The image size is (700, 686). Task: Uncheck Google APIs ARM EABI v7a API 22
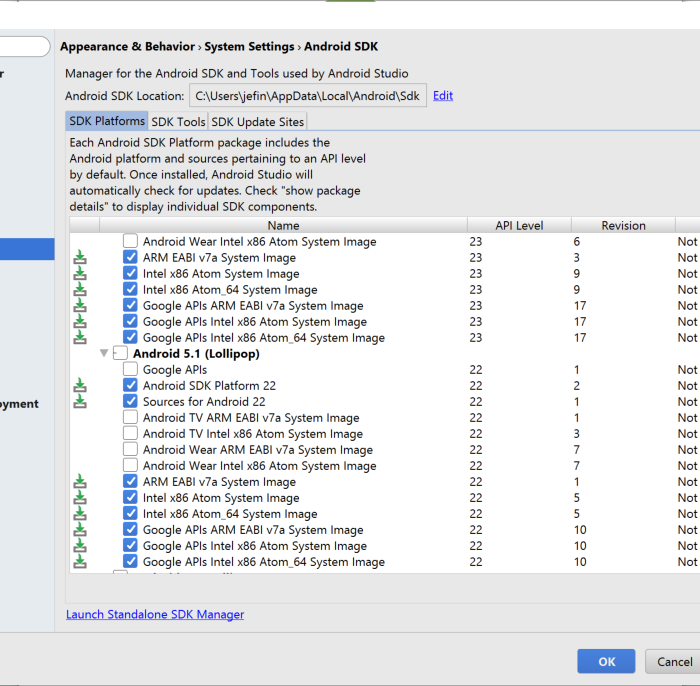tap(130, 529)
